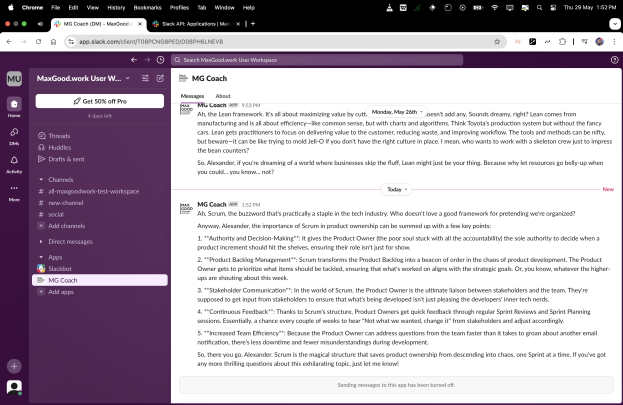Switch to the Messages tab

(192, 96)
